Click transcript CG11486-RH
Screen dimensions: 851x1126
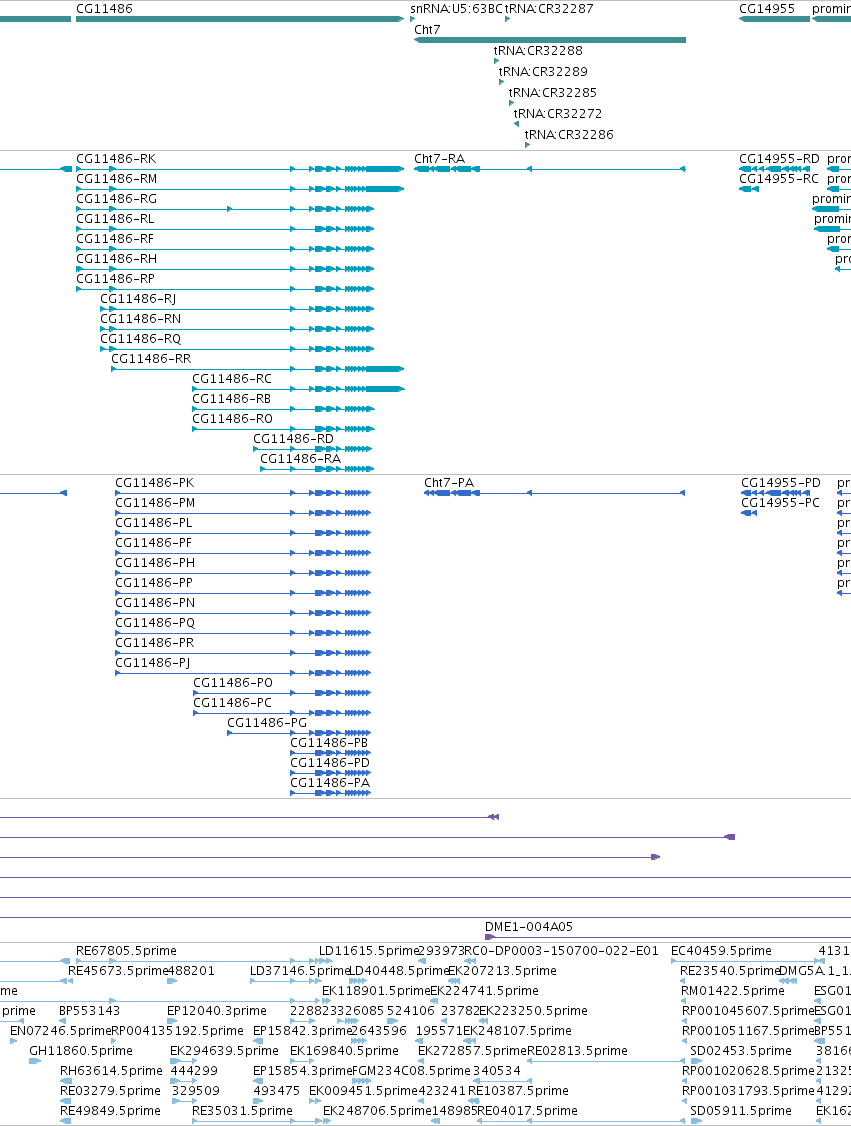pos(116,259)
